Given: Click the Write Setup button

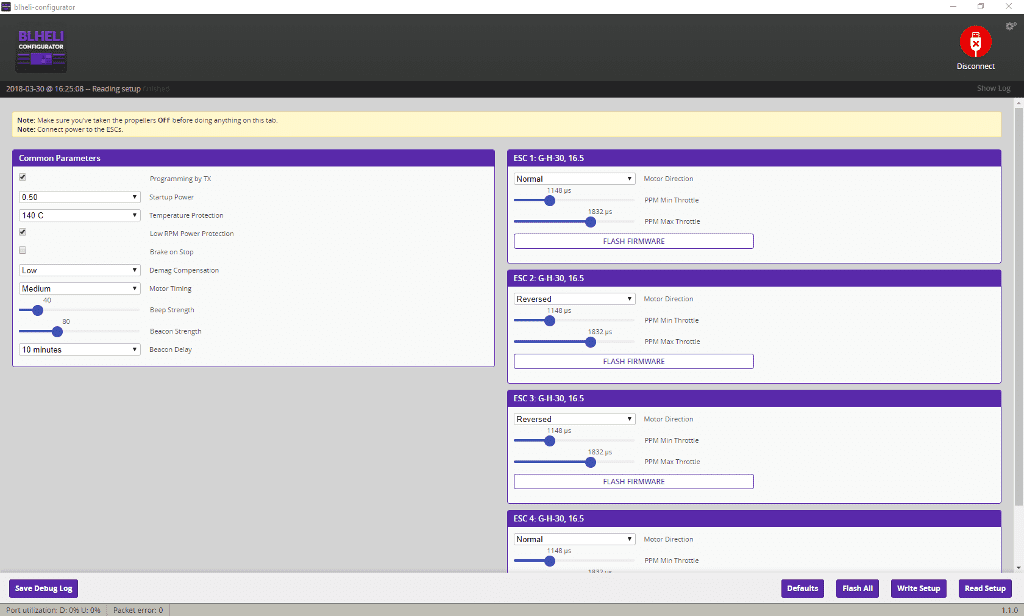Looking at the screenshot, I should tap(918, 588).
